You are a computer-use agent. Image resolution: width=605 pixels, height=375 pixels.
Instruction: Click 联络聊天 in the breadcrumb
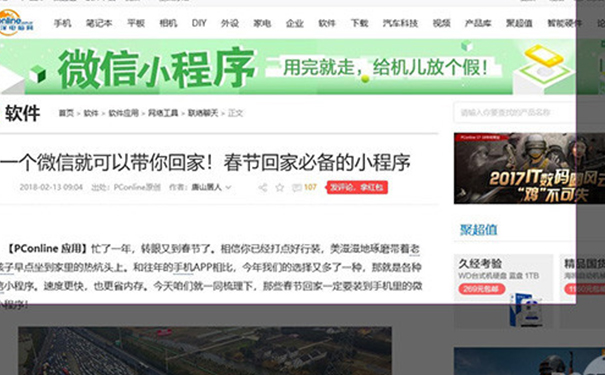(203, 113)
